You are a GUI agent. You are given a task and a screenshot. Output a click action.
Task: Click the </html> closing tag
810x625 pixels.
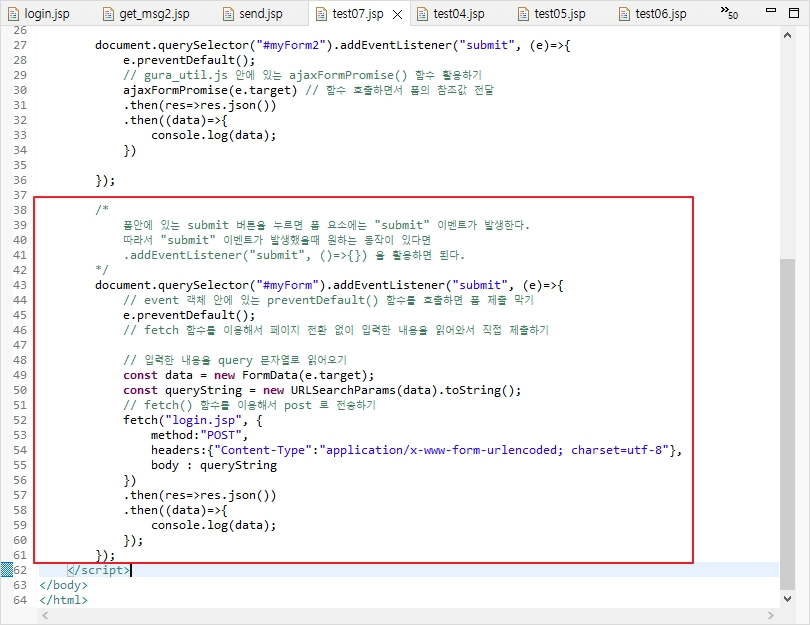[x=64, y=600]
